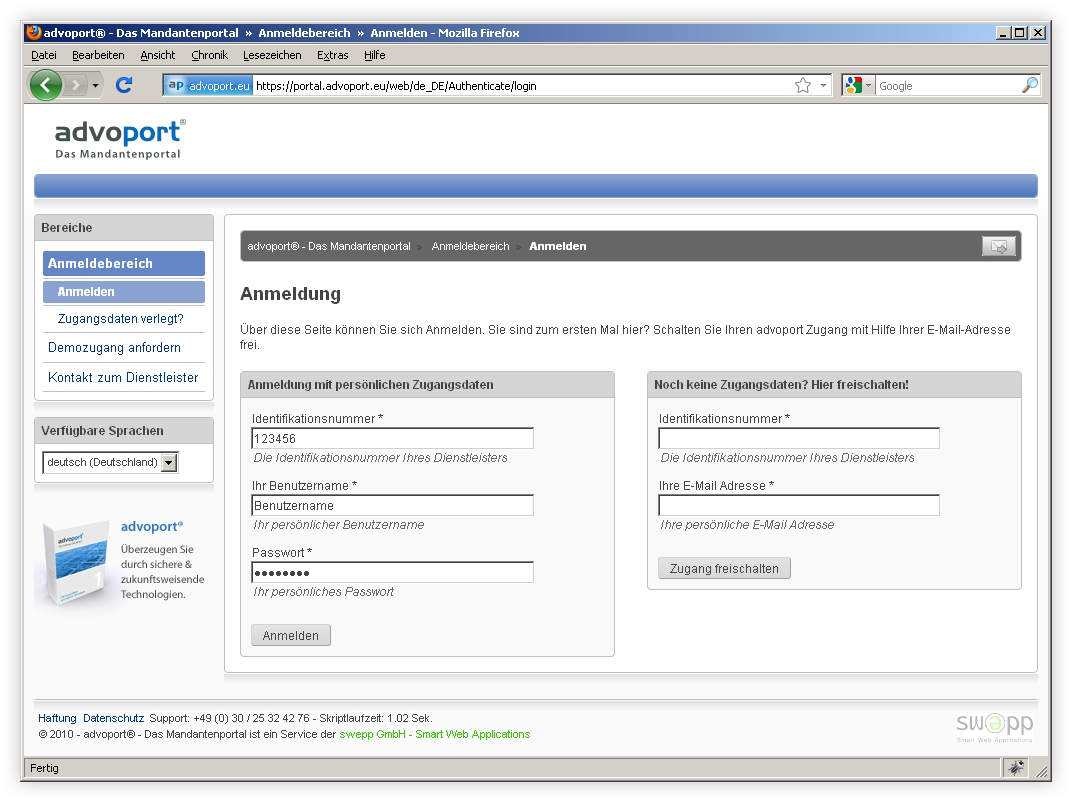Click the 'Ihr persönliches Passwort' hint text
Image resolution: width=1072 pixels, height=802 pixels.
click(323, 591)
